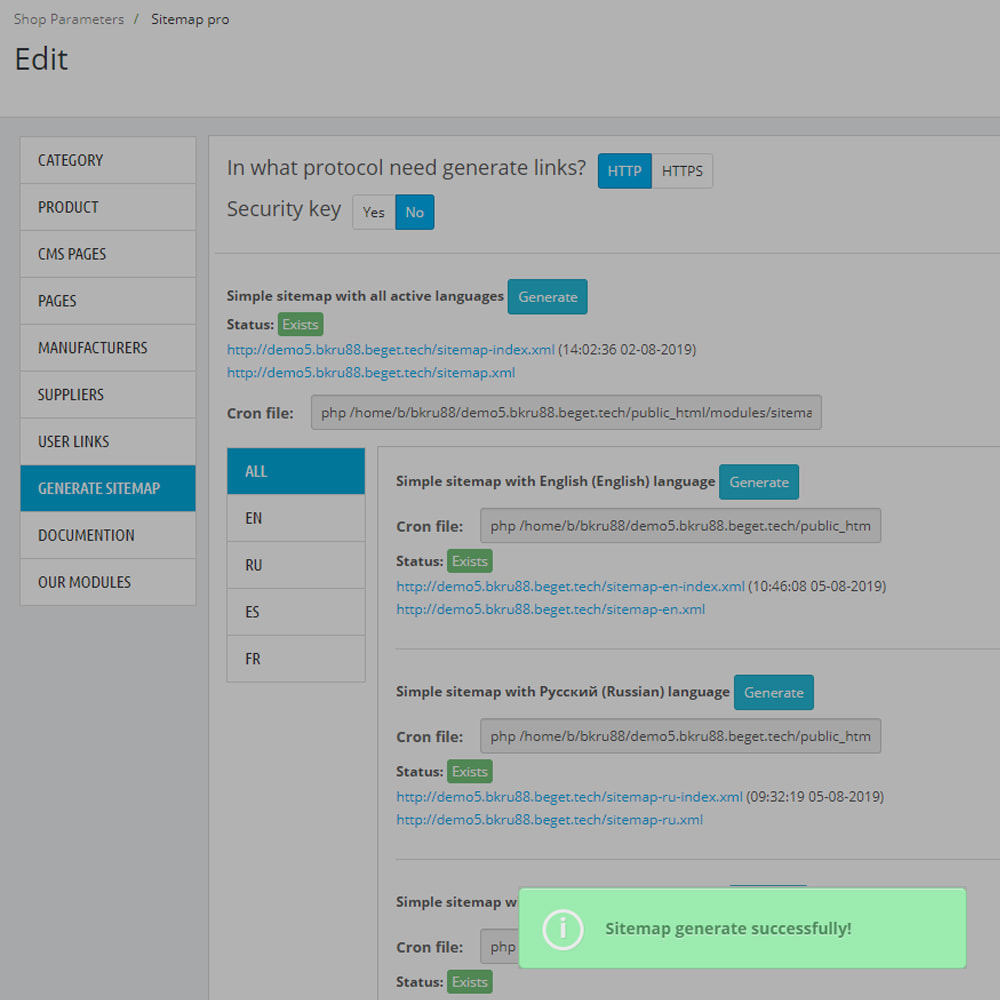
Task: Open SUPPLIERS tab
Action: (x=108, y=395)
